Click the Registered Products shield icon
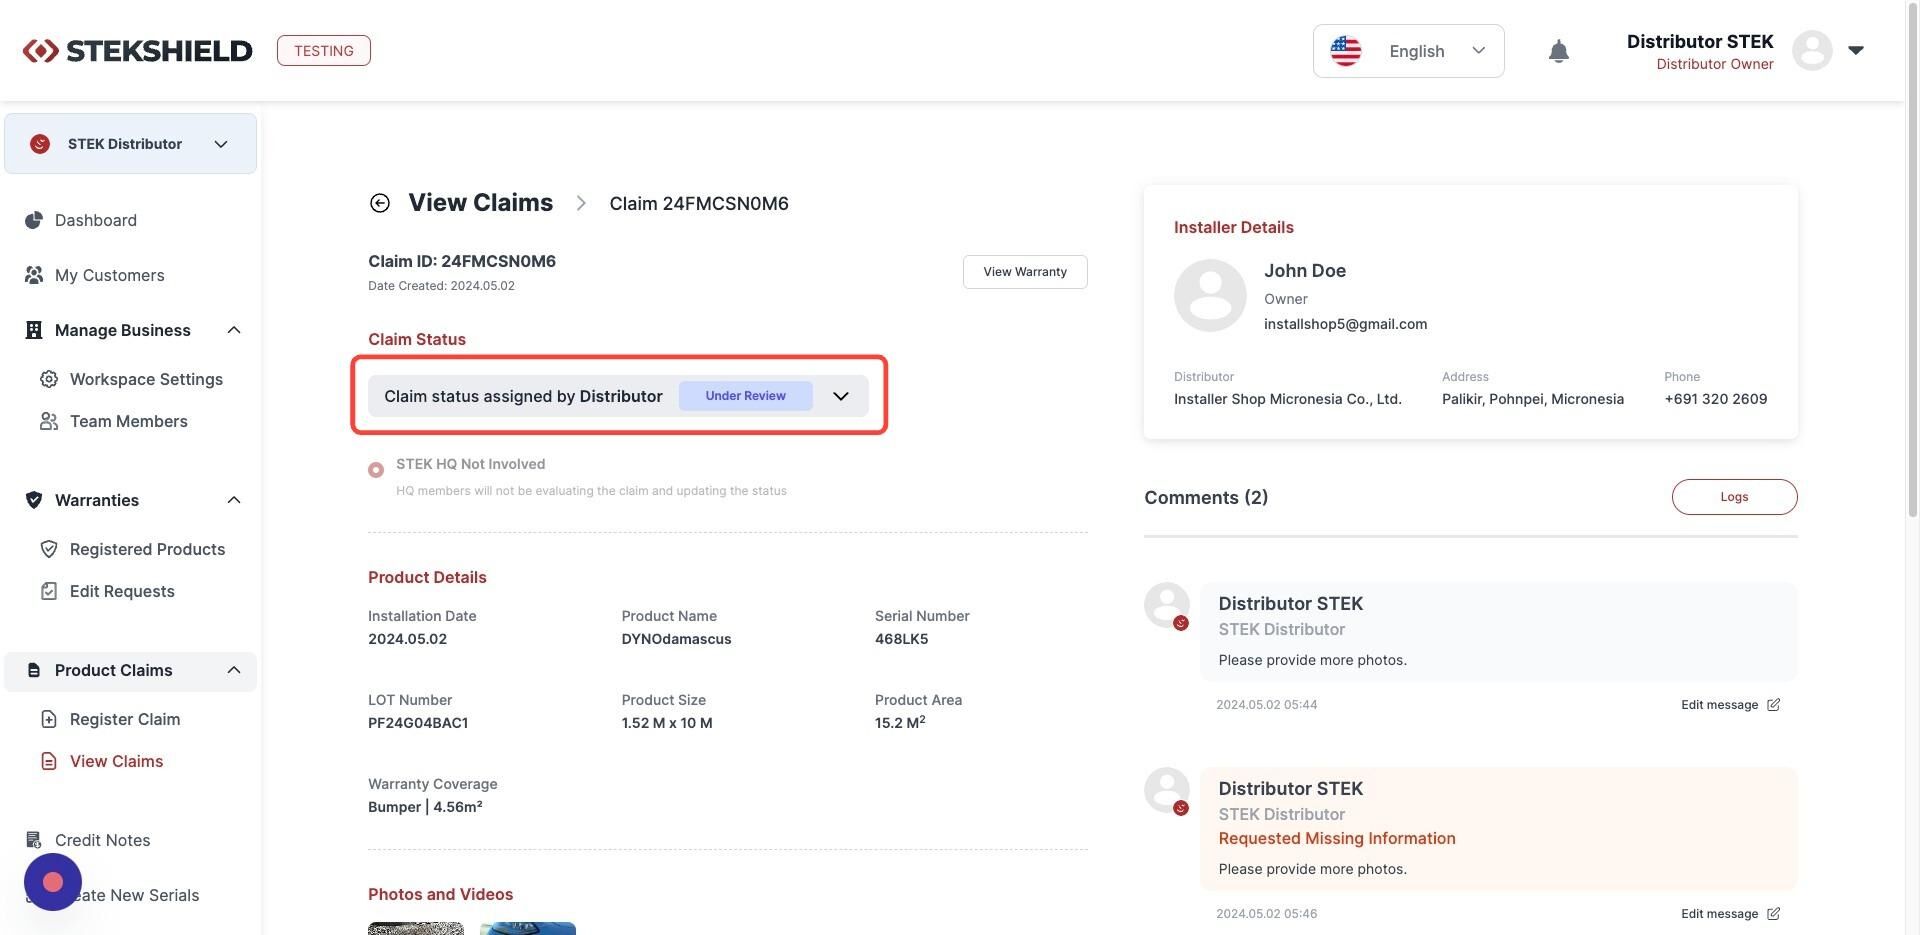The height and width of the screenshot is (935, 1920). point(49,549)
